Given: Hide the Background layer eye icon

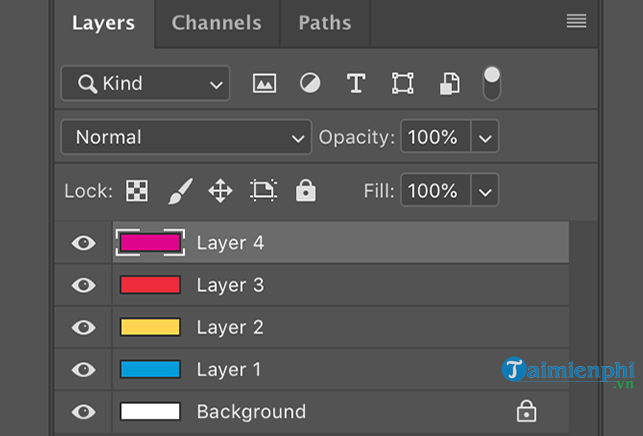Looking at the screenshot, I should click(84, 412).
